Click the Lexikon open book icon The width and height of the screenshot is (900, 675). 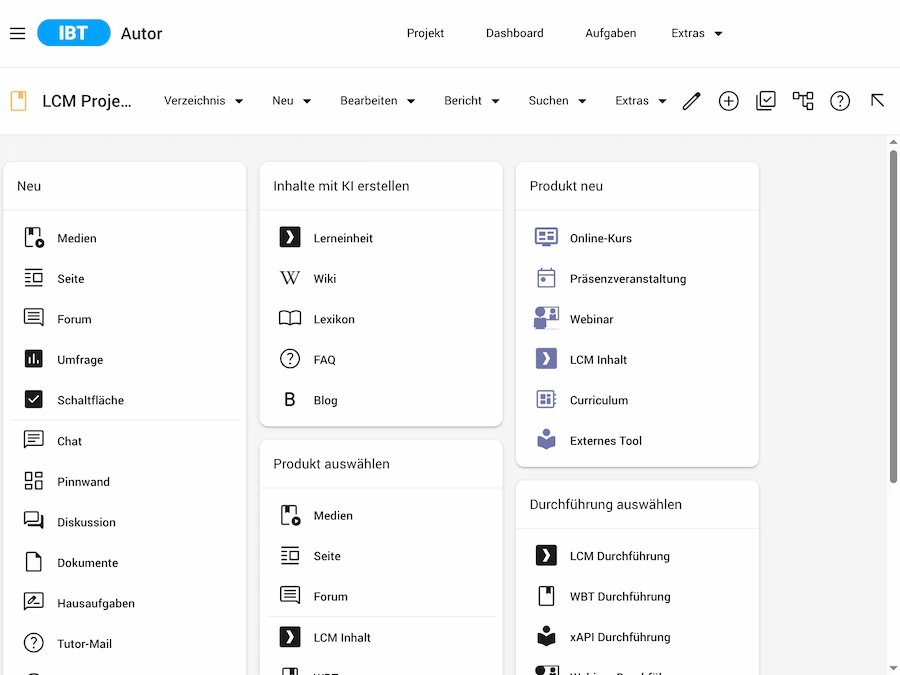coord(290,319)
